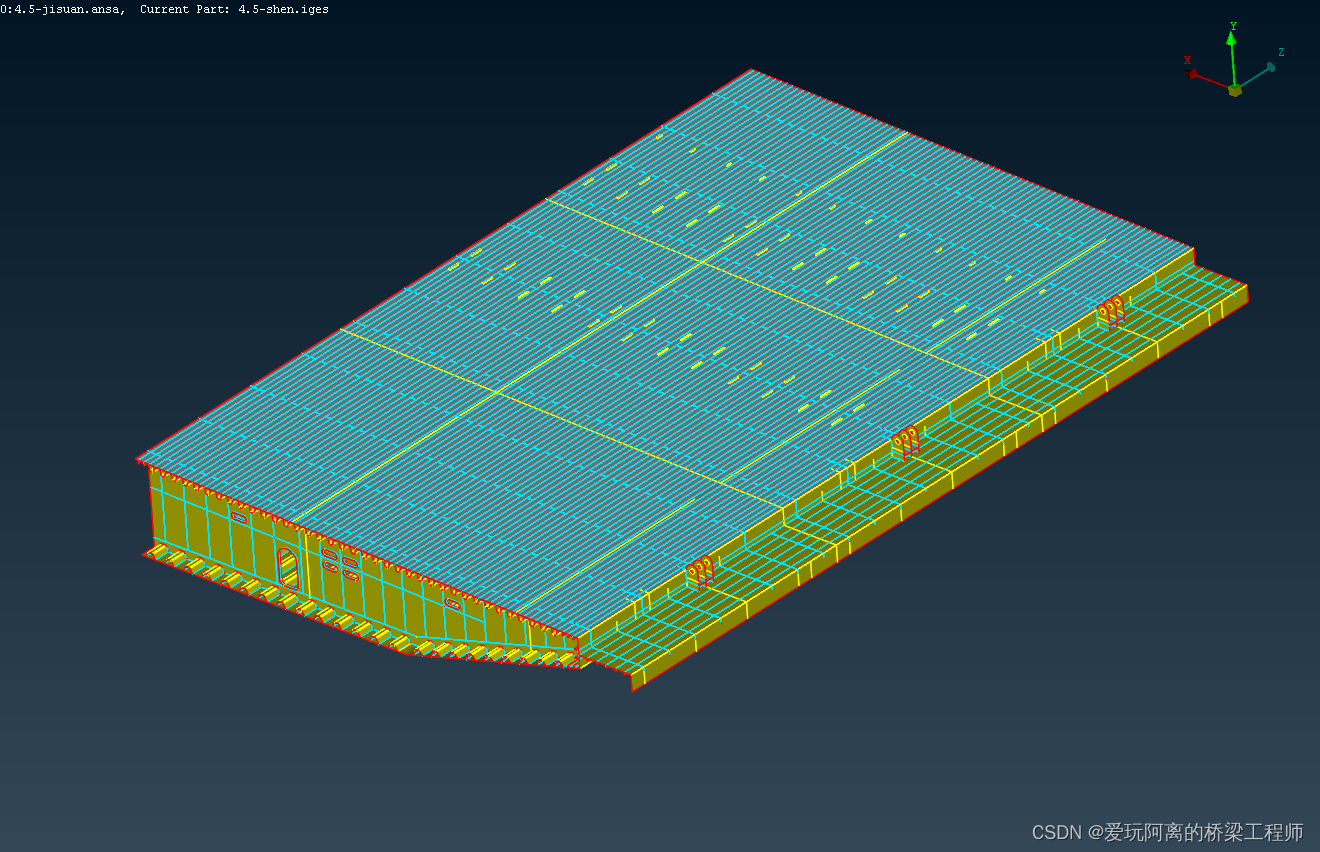
Task: Click the green Y axis arrow
Action: [x=1233, y=50]
